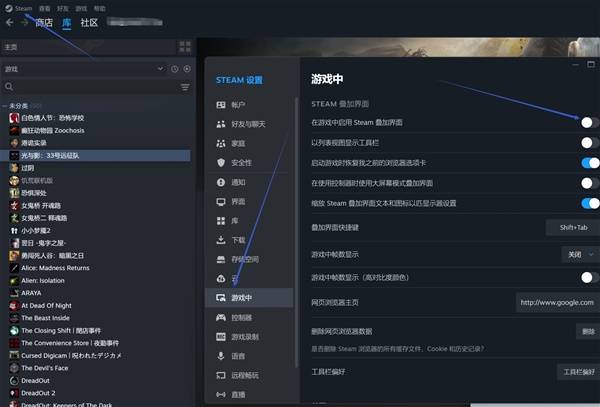Toggle 以列表视图显示工具栏 switch
Screen dimensions: 600x407
[x=590, y=143]
